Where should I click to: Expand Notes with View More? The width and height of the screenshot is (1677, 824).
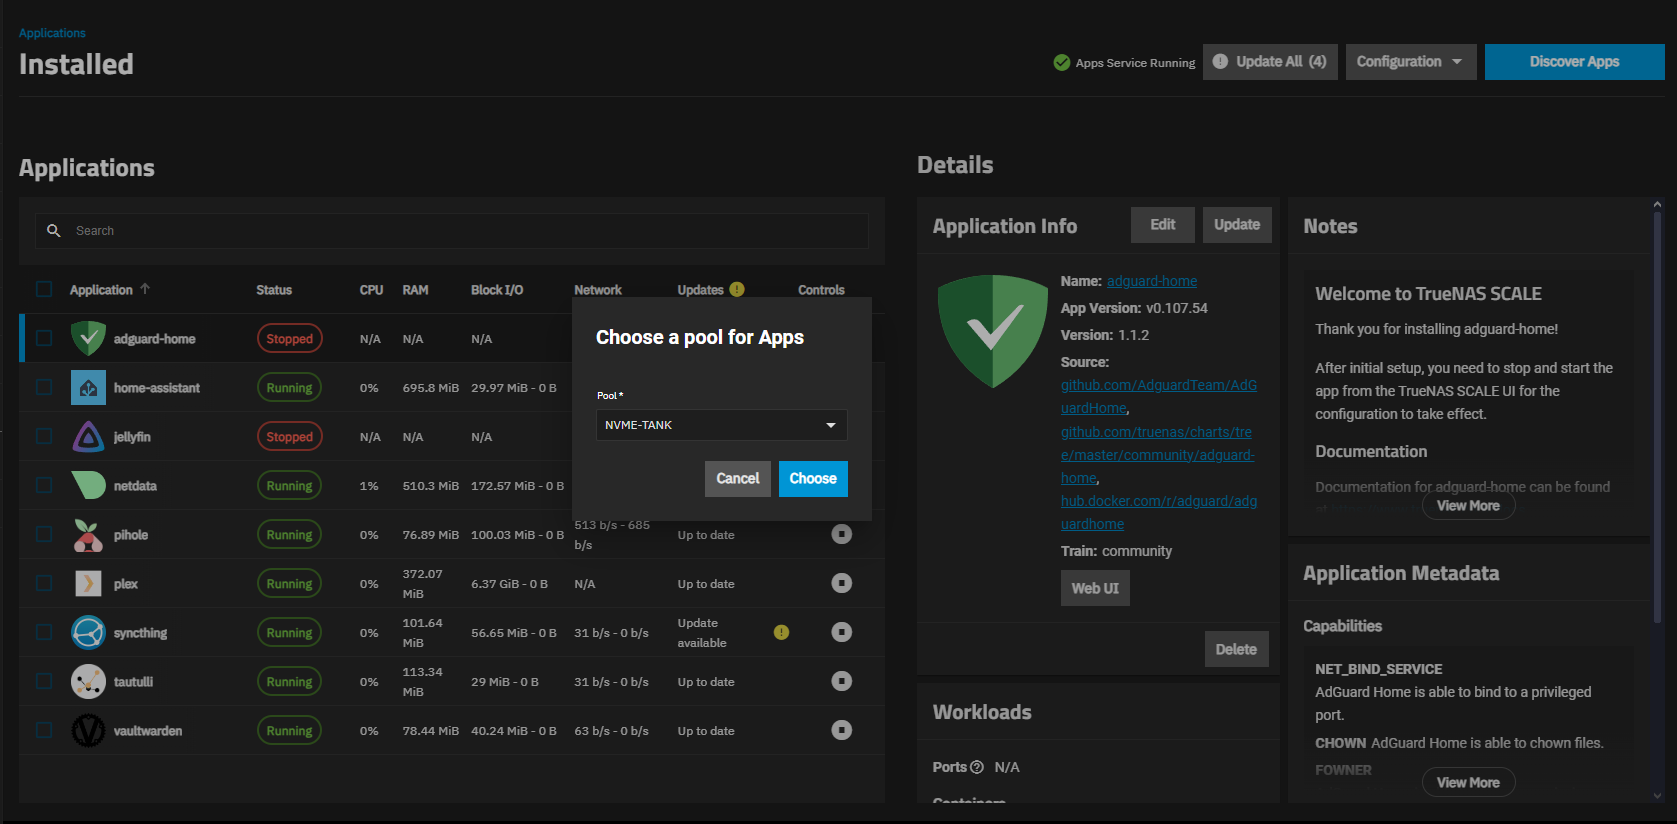[x=1468, y=506]
